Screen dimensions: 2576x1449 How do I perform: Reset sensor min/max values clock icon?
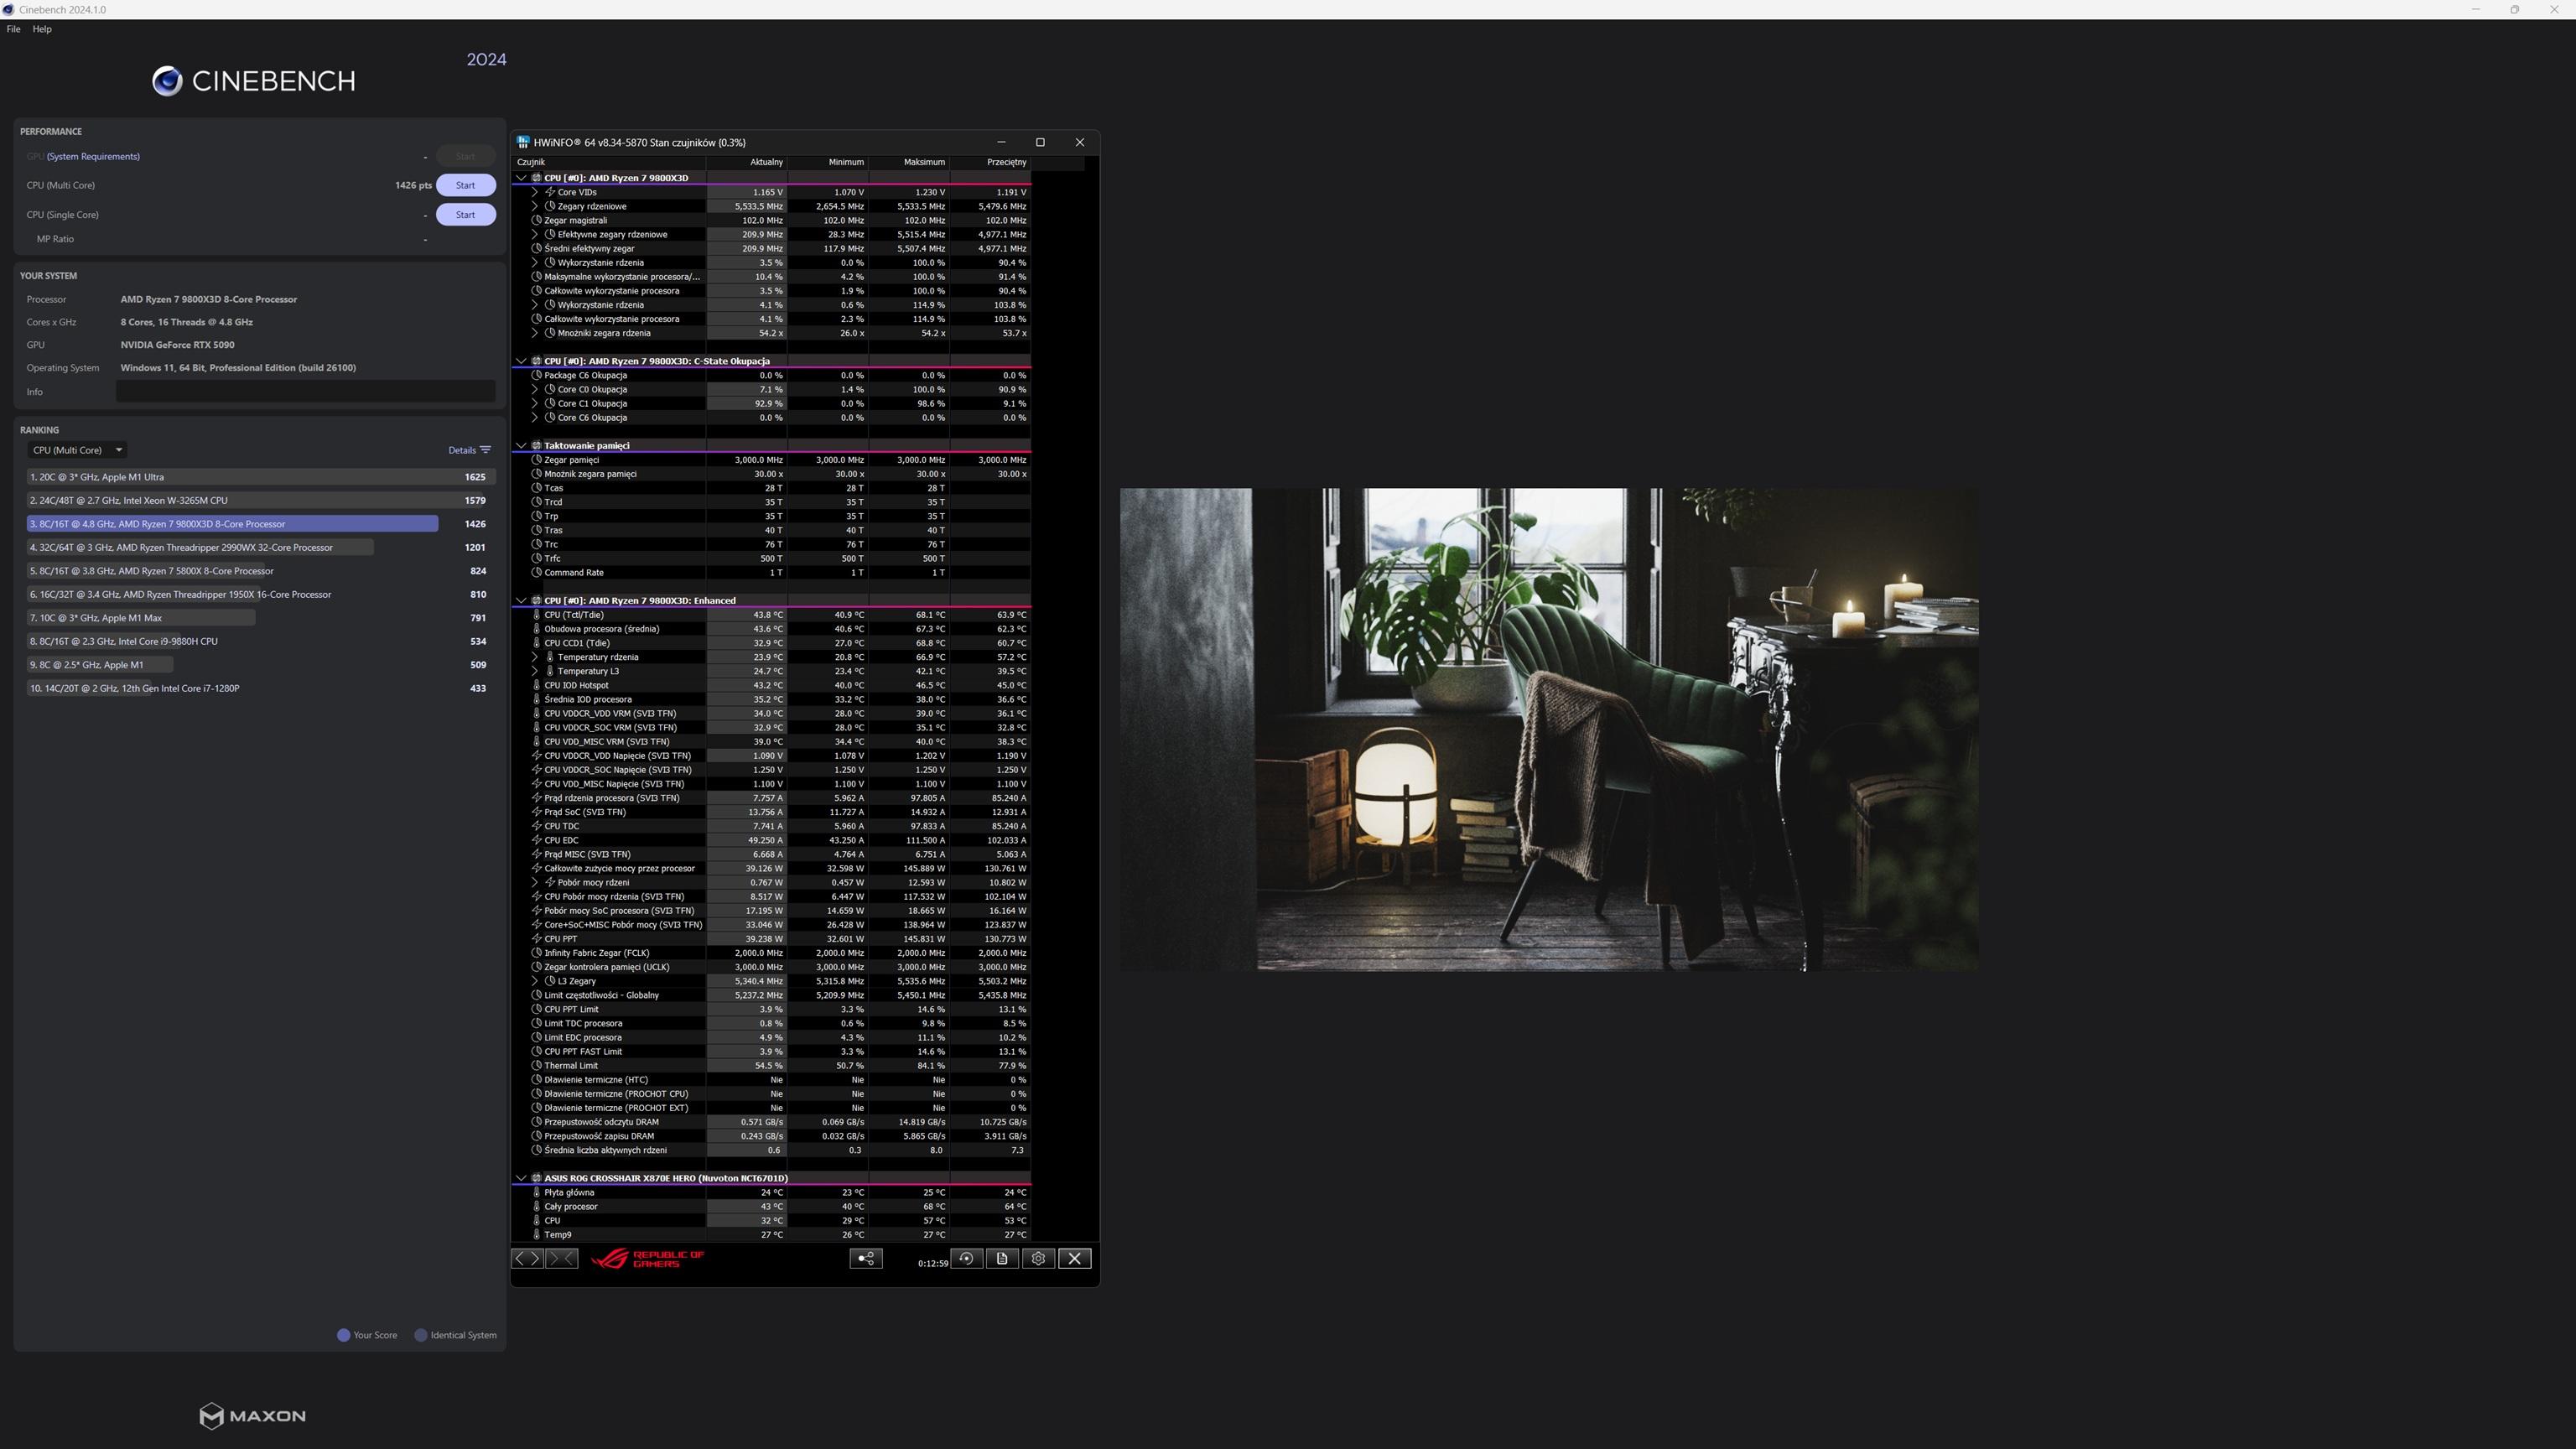point(966,1259)
